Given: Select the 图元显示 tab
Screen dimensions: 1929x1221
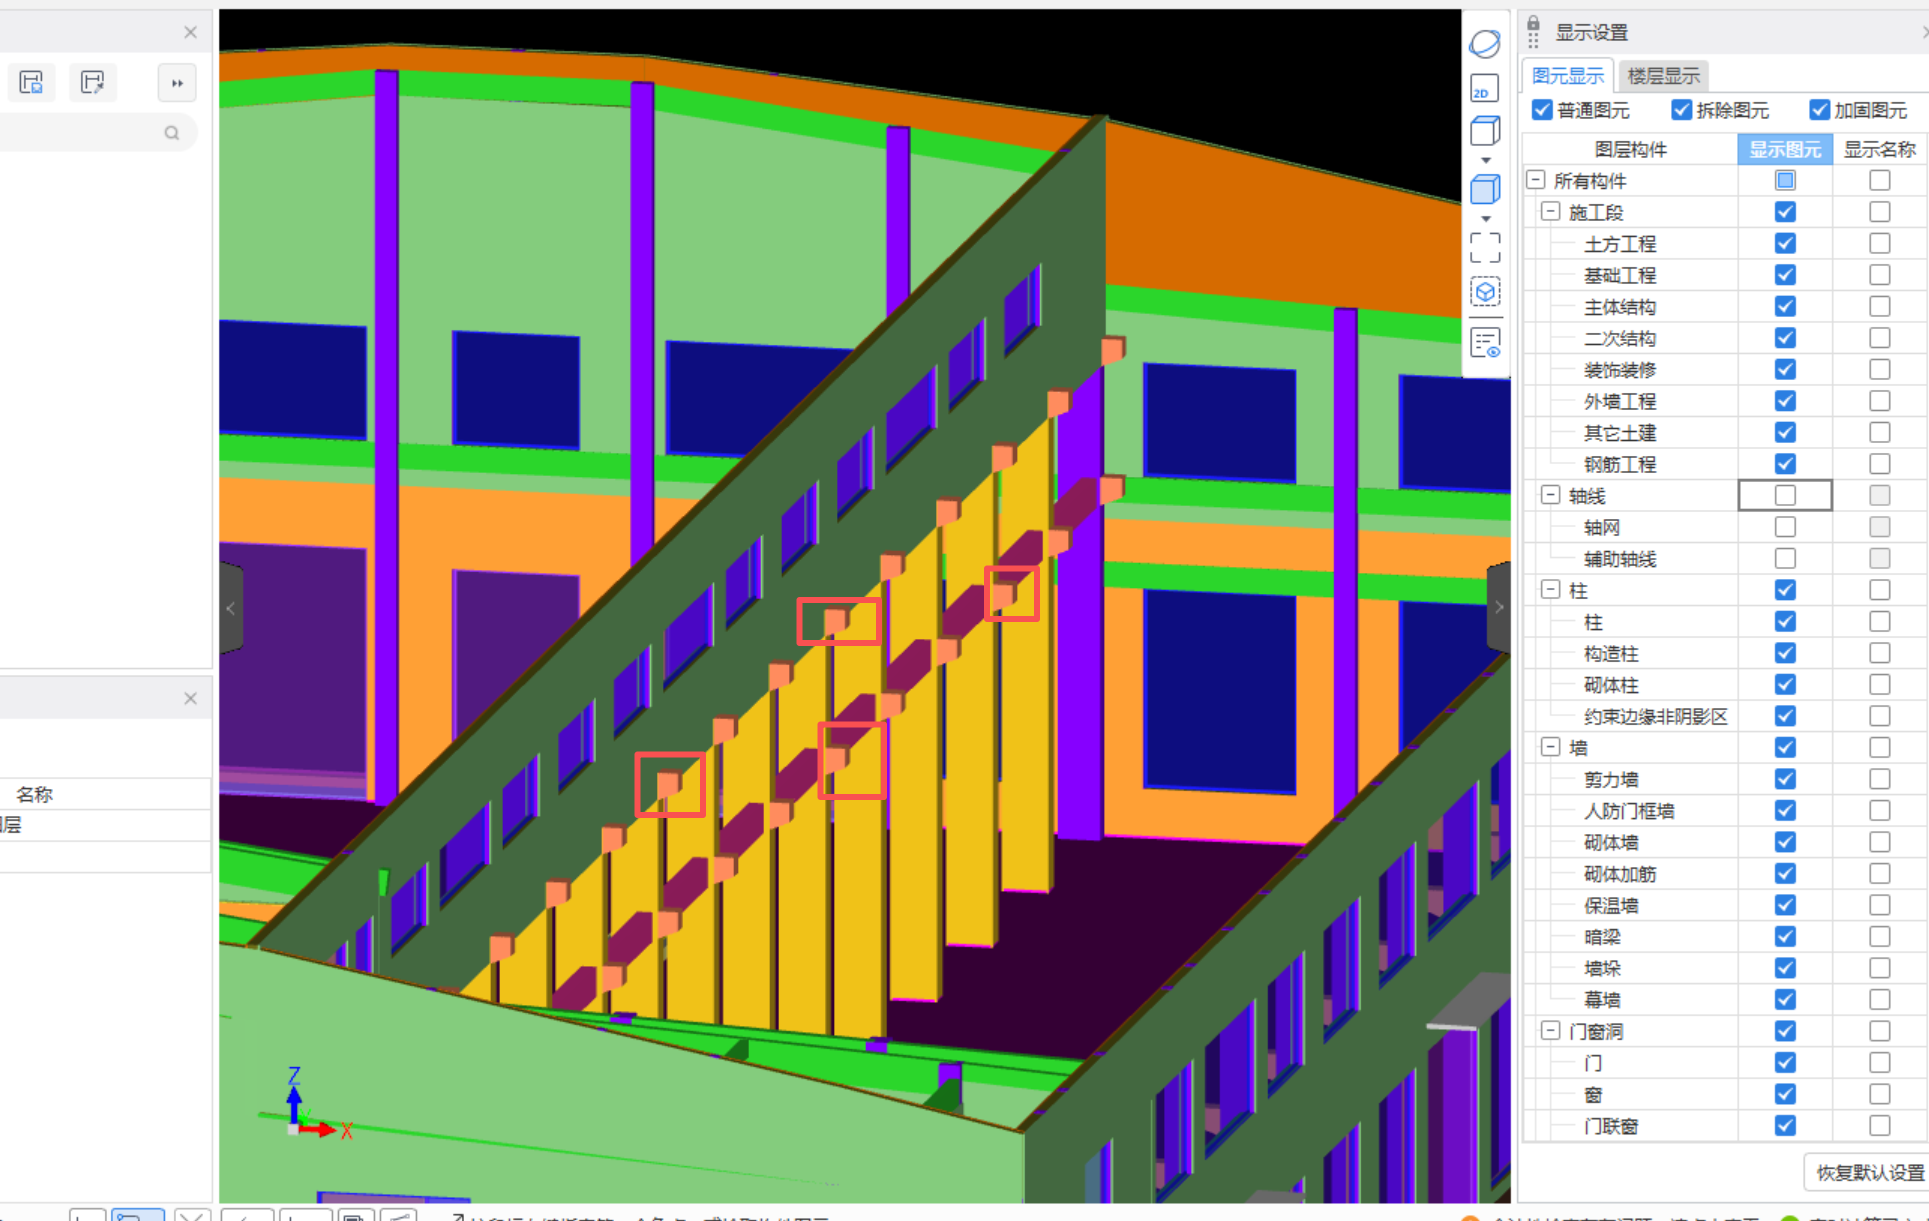Looking at the screenshot, I should pyautogui.click(x=1567, y=76).
